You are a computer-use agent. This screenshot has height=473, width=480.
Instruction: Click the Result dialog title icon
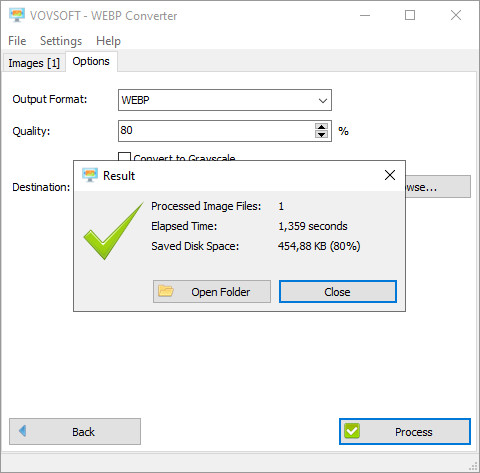point(90,175)
